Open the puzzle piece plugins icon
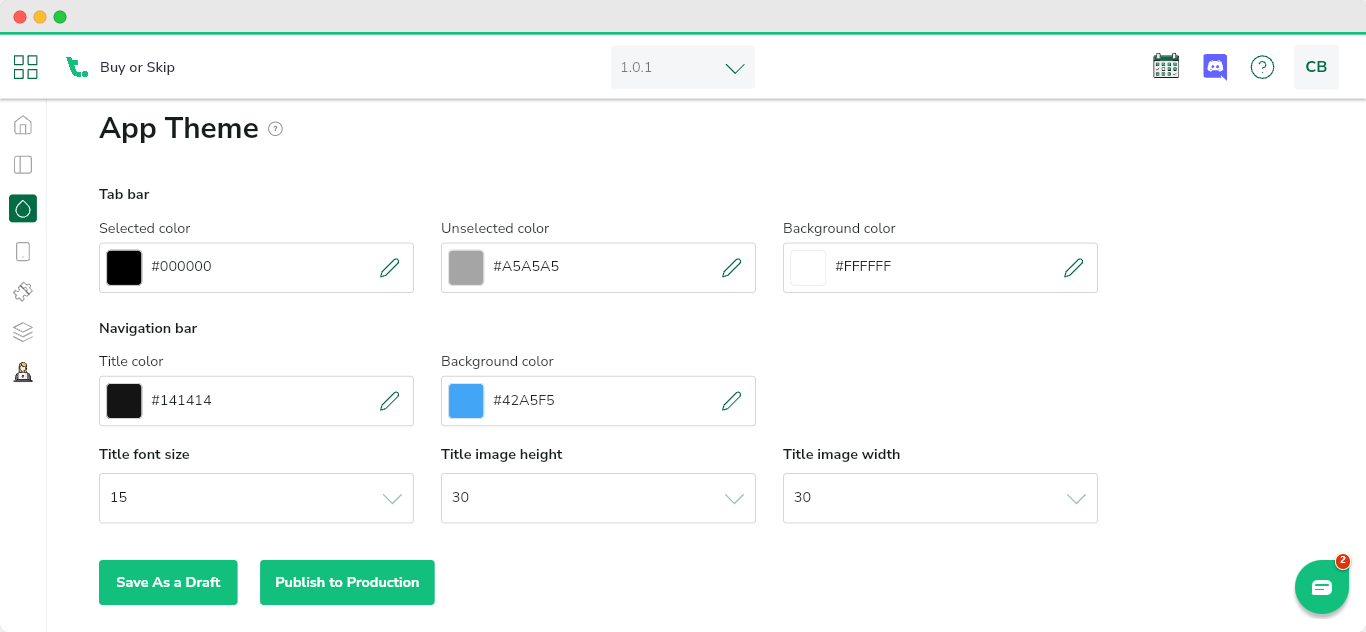Viewport: 1366px width, 632px height. pyautogui.click(x=23, y=291)
